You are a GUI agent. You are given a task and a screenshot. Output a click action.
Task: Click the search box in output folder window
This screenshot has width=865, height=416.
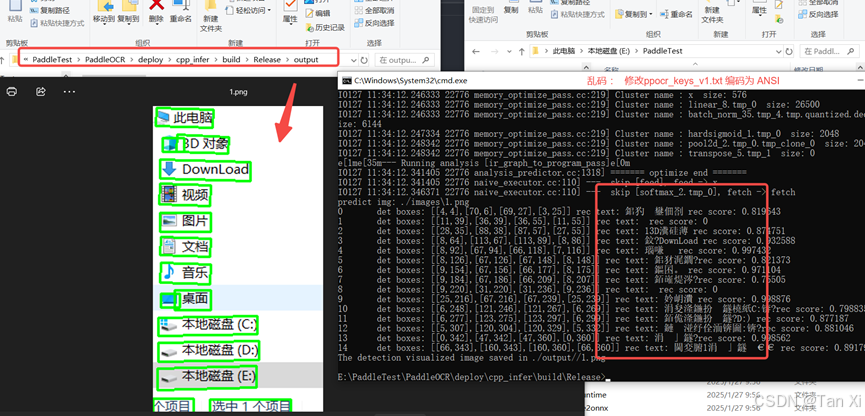[404, 60]
